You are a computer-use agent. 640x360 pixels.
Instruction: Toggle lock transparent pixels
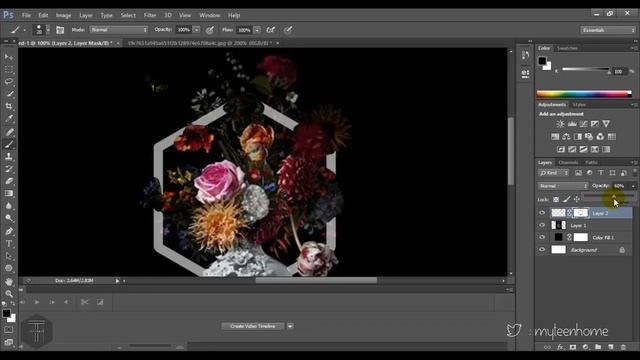(556, 199)
